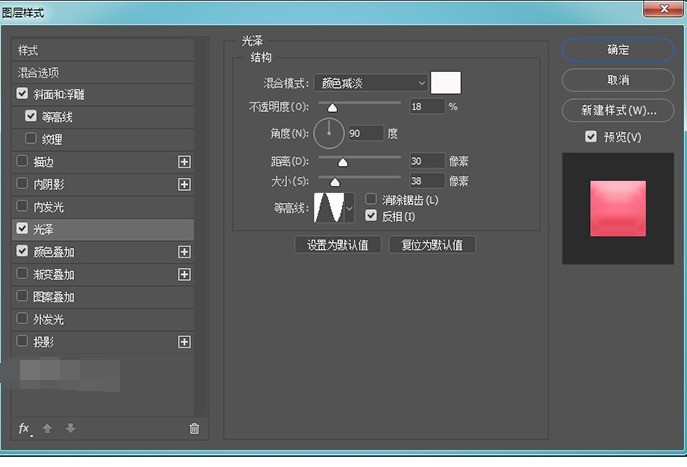The height and width of the screenshot is (467, 687).
Task: Click the plus icon beside 渐变叠加
Action: (184, 274)
